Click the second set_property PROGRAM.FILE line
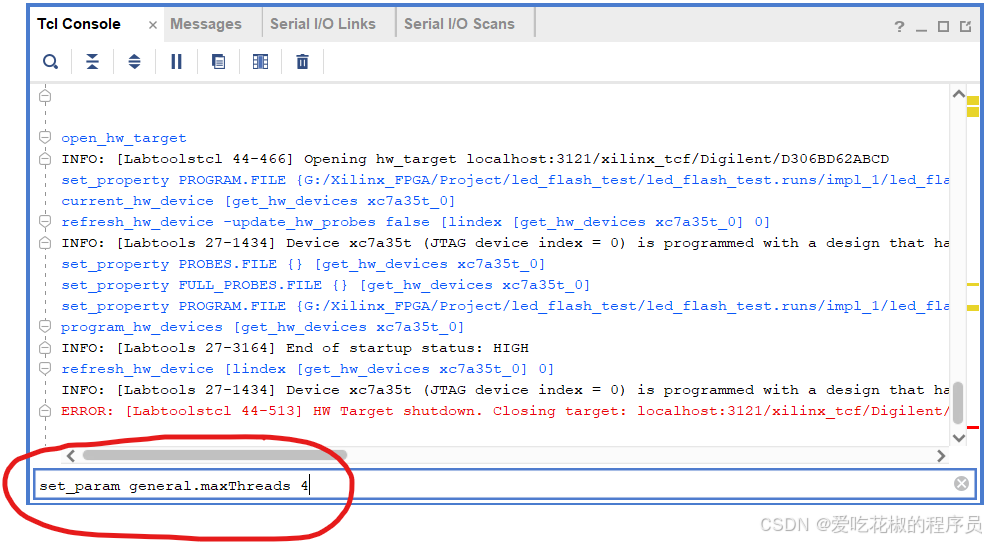The width and height of the screenshot is (986, 542). [505, 306]
